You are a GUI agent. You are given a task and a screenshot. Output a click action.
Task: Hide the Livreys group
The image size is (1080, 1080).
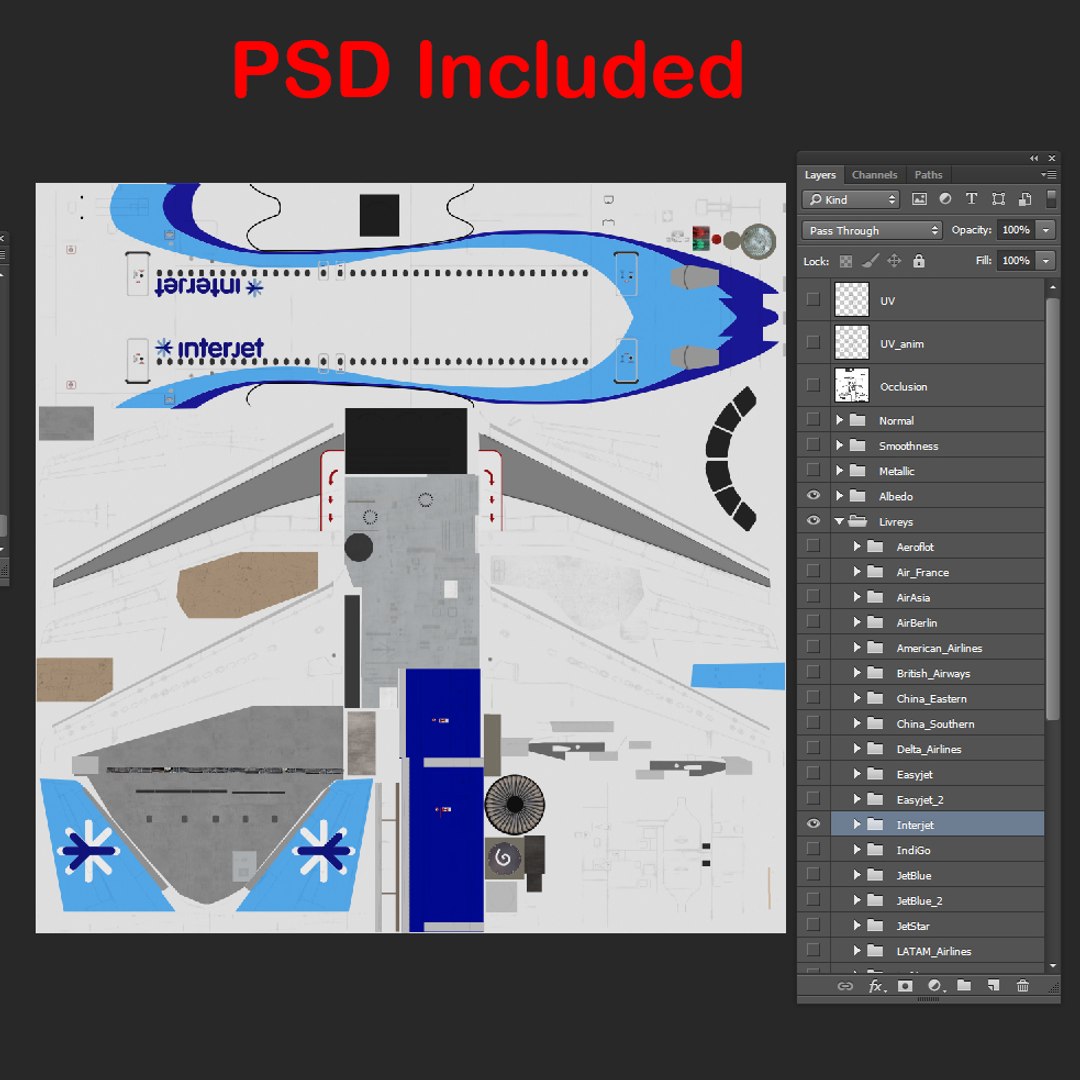[813, 521]
